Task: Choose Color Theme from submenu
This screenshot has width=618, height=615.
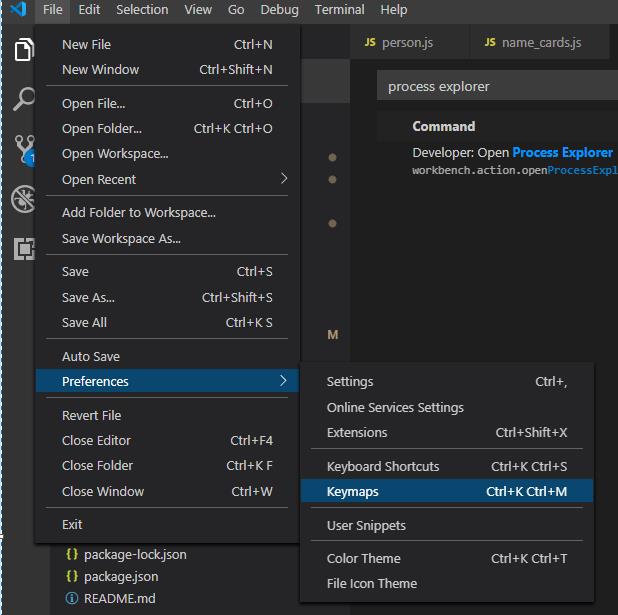Action: [x=447, y=559]
